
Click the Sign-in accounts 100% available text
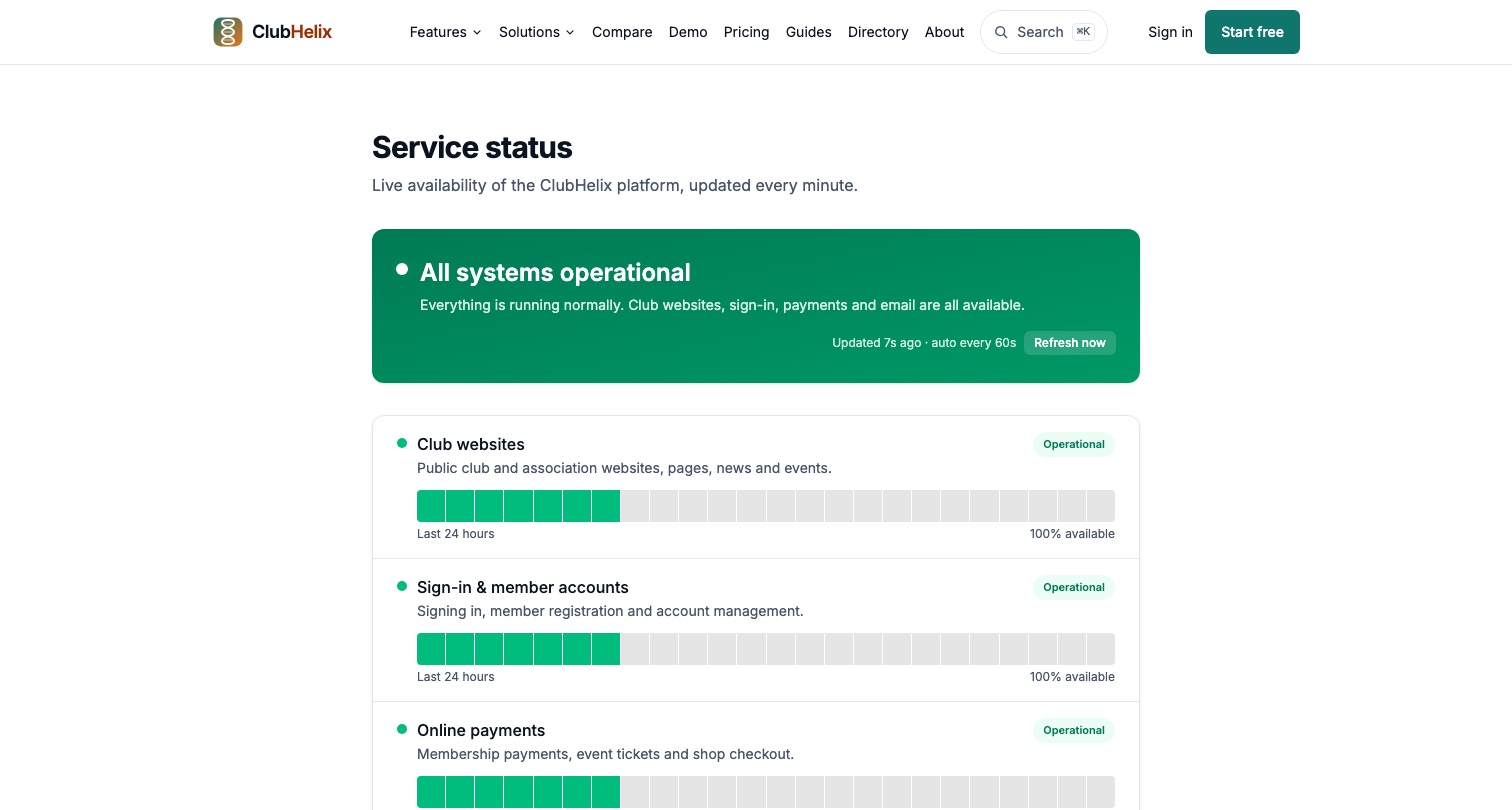pos(1072,677)
